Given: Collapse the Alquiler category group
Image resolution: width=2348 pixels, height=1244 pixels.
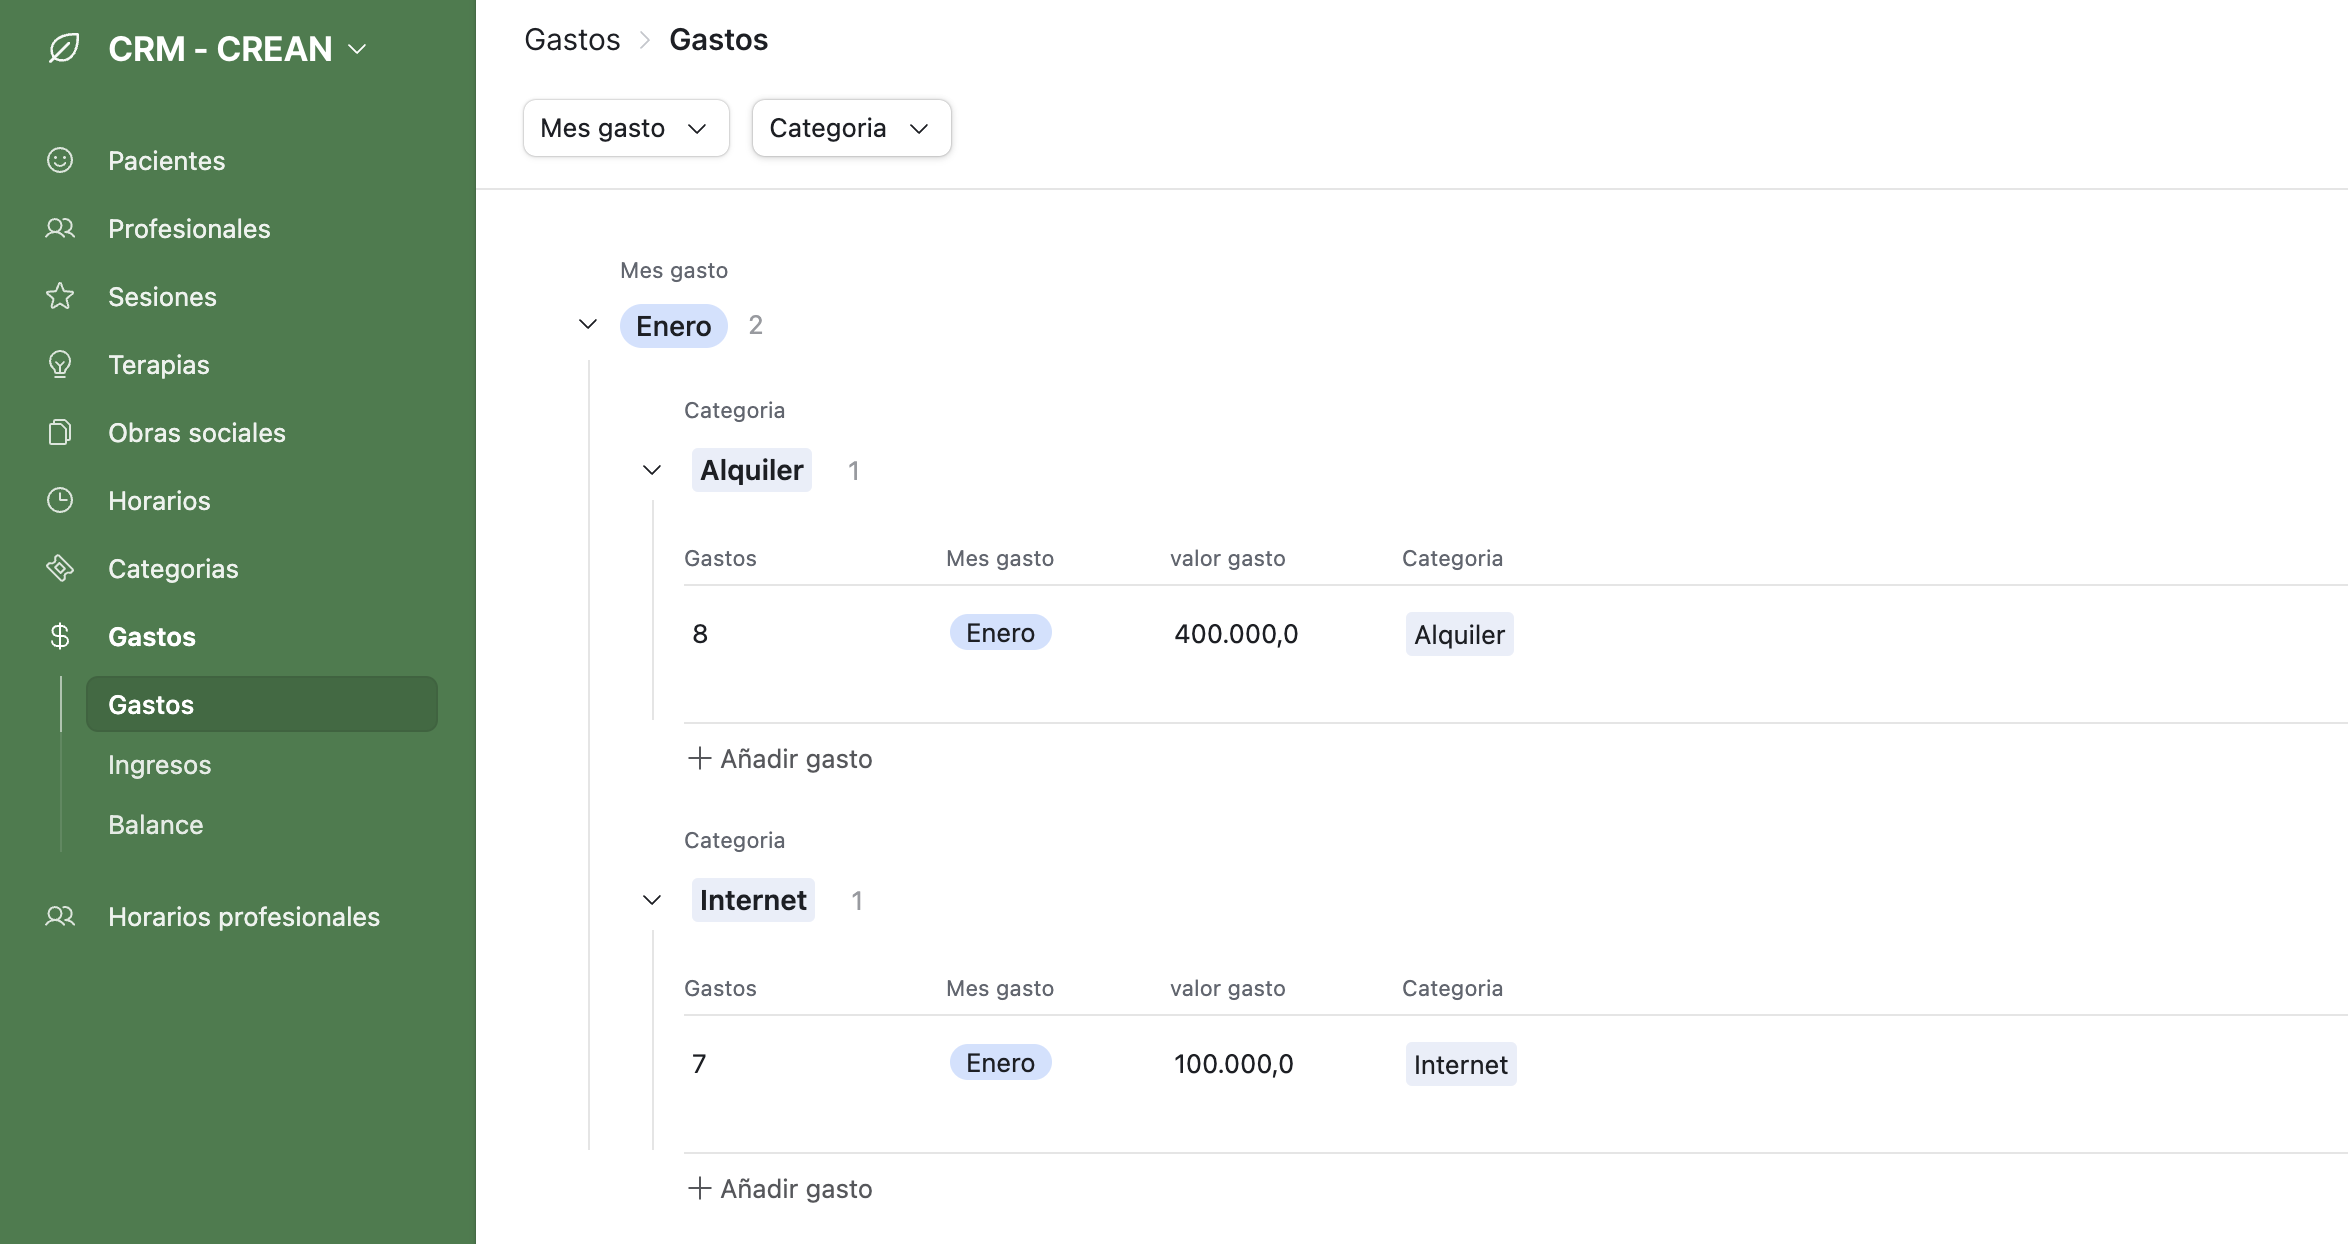Looking at the screenshot, I should (x=652, y=470).
